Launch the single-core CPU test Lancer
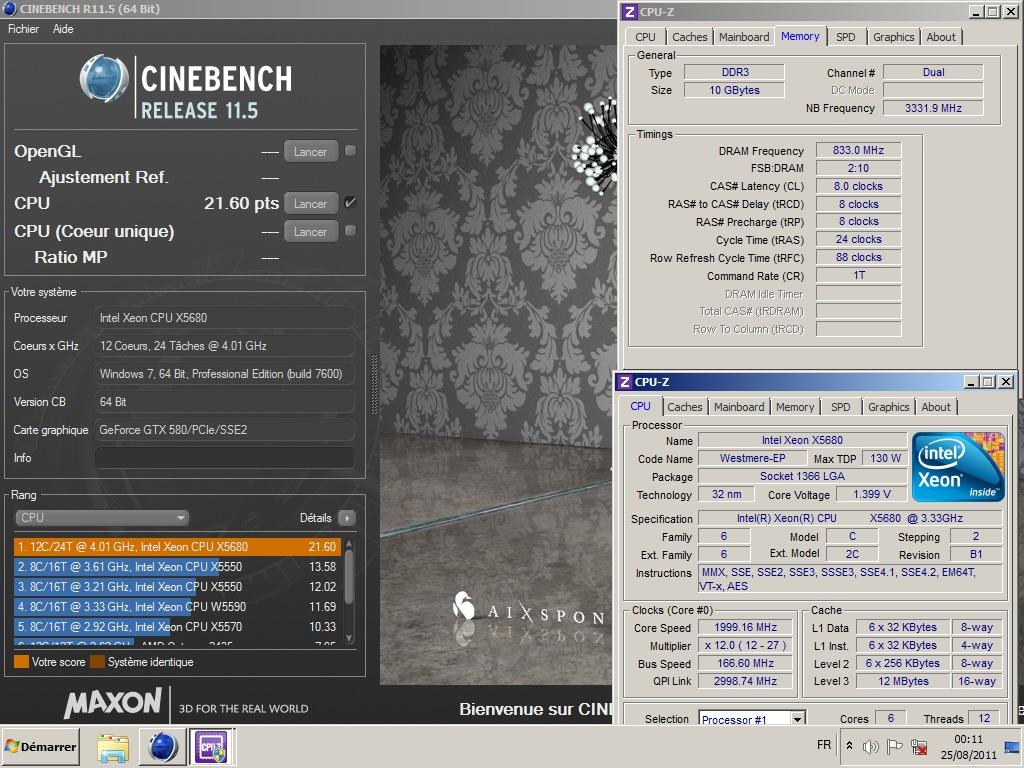The image size is (1024, 768). (311, 231)
